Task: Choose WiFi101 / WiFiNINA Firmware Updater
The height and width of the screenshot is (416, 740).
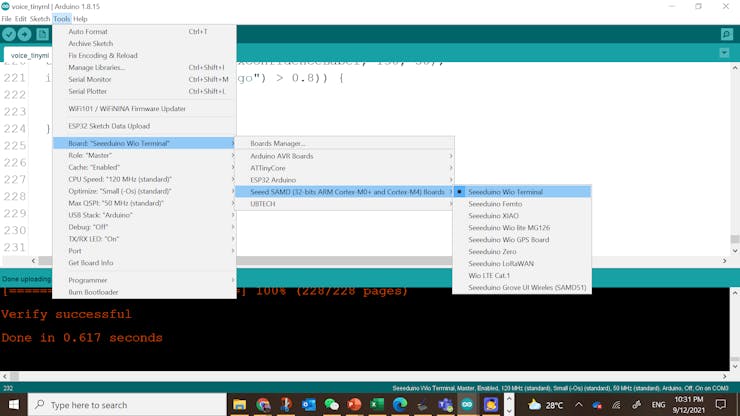Action: [x=144, y=109]
